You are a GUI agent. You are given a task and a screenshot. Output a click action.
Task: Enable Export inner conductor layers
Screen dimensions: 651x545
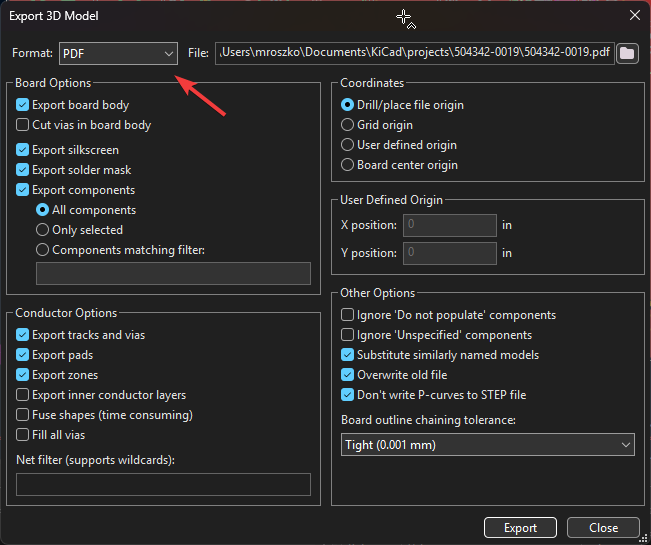click(x=23, y=395)
